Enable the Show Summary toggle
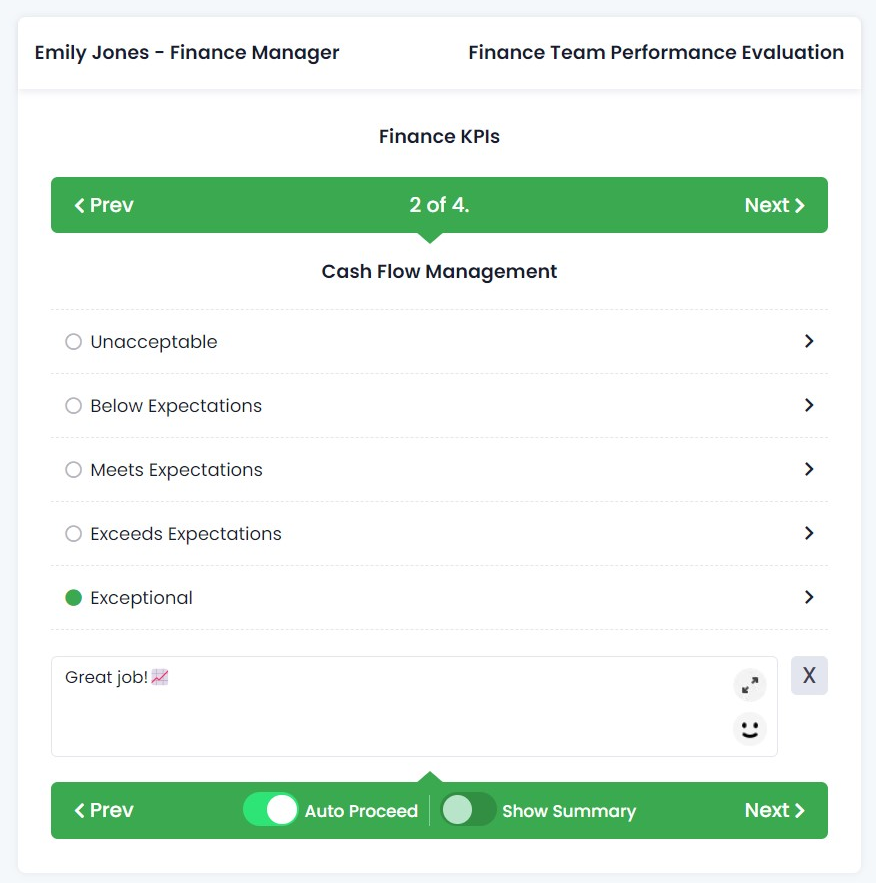Screen dimensions: 876x883 [469, 810]
